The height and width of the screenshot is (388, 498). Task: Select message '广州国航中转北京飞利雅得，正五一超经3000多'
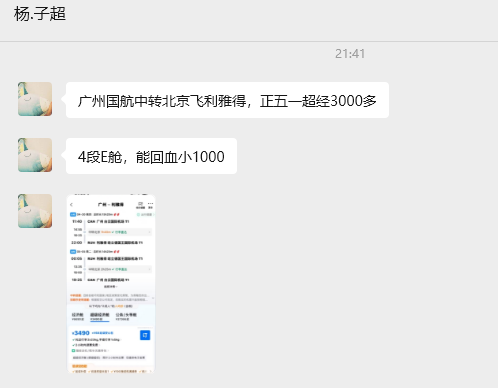point(227,100)
